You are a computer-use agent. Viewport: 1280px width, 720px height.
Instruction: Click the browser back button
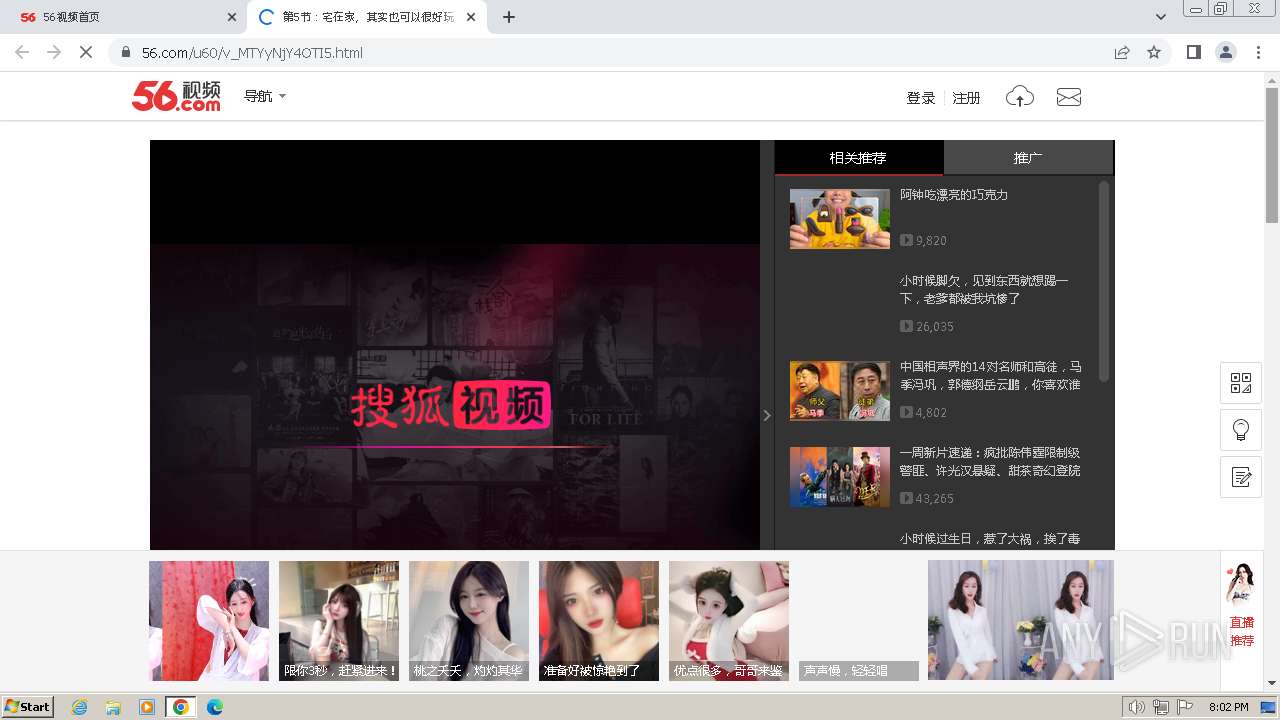point(22,52)
